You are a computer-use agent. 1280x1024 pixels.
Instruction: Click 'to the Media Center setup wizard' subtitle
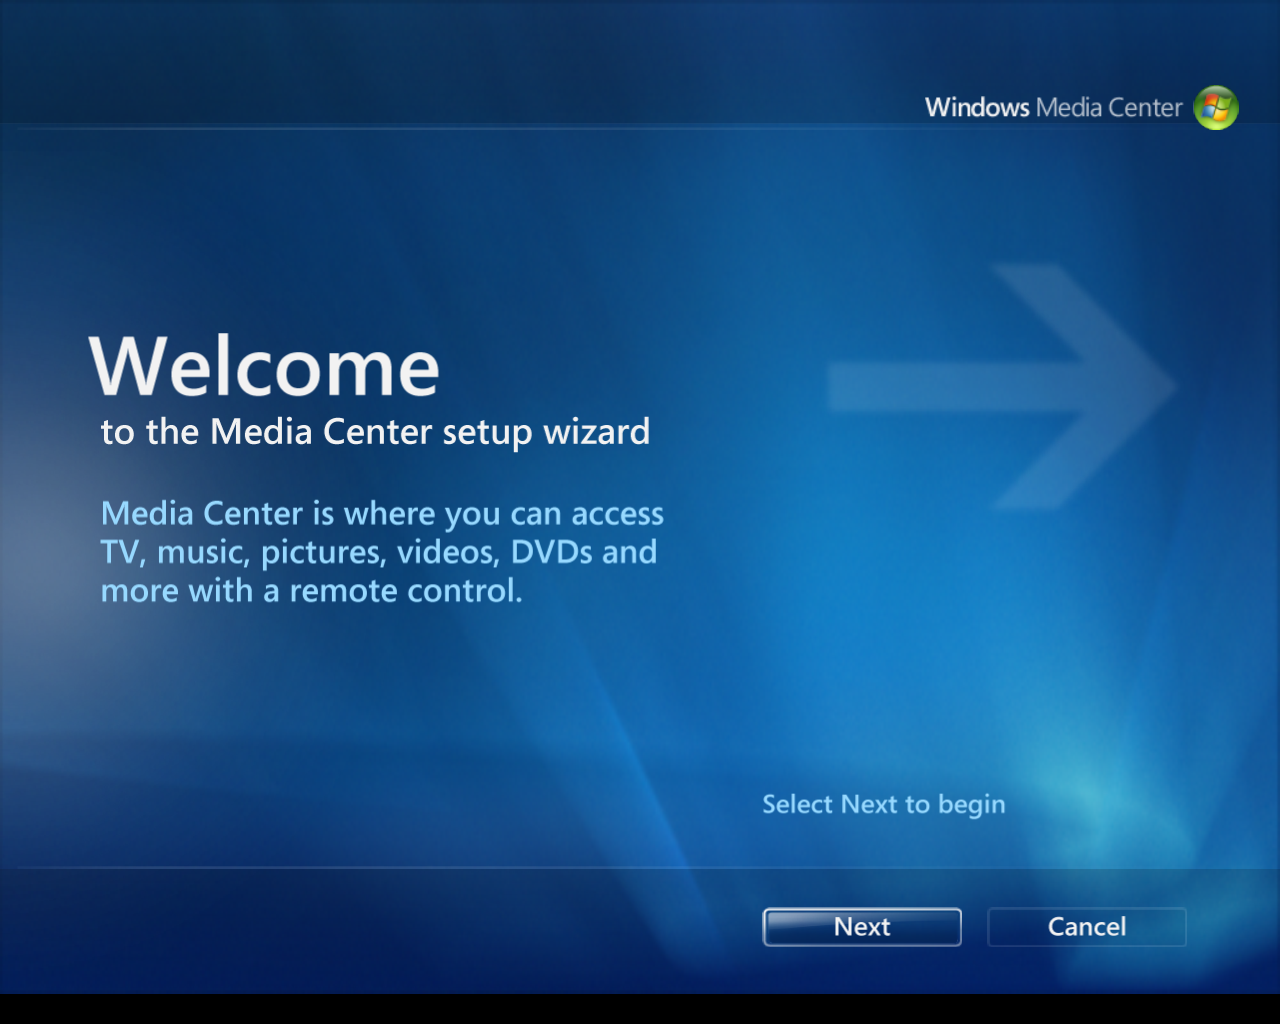pyautogui.click(x=375, y=432)
